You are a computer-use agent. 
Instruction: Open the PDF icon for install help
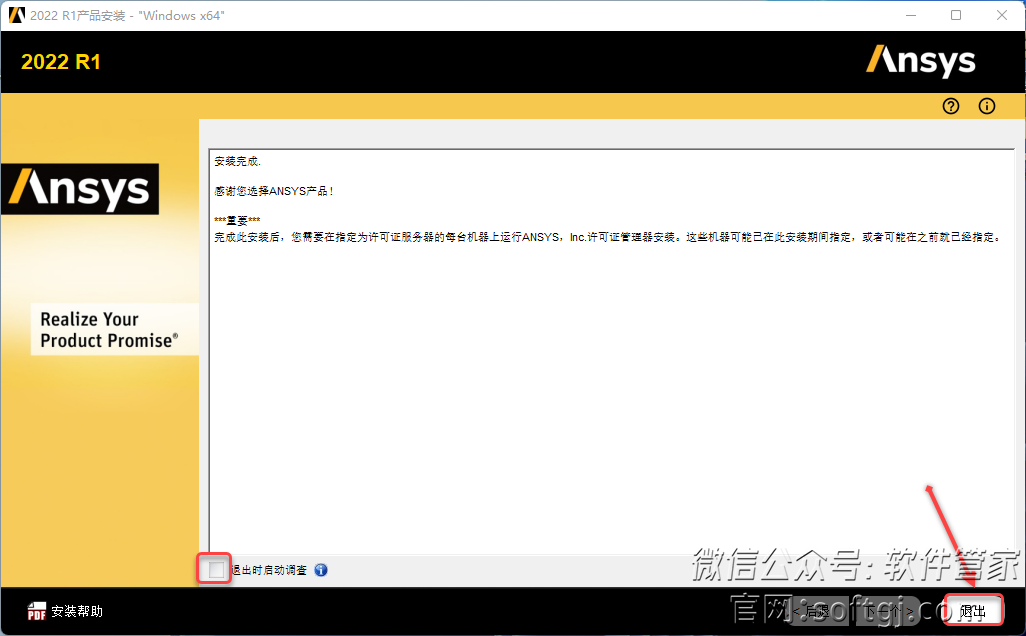click(37, 612)
